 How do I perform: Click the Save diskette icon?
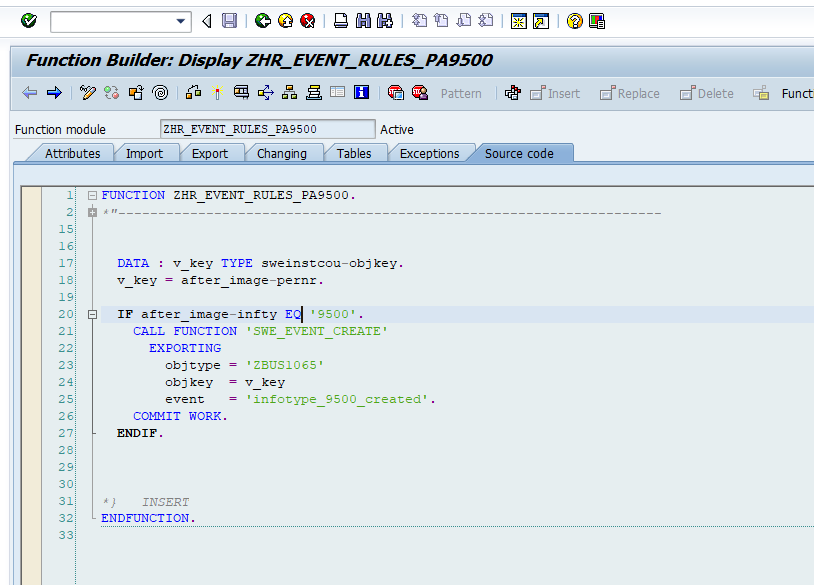229,21
